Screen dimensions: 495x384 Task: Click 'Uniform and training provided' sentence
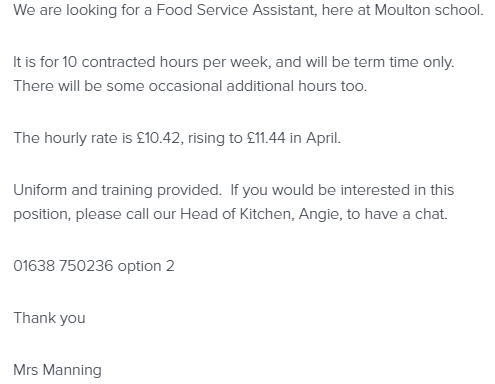(x=117, y=190)
